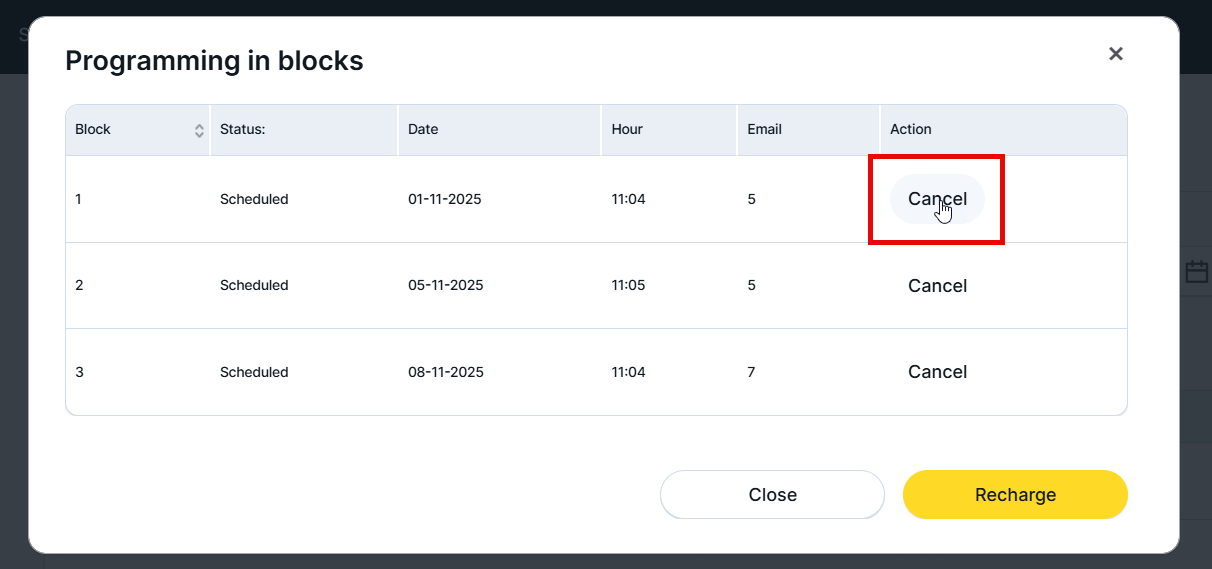Click the Block column header
The image size is (1212, 569).
[x=94, y=130]
